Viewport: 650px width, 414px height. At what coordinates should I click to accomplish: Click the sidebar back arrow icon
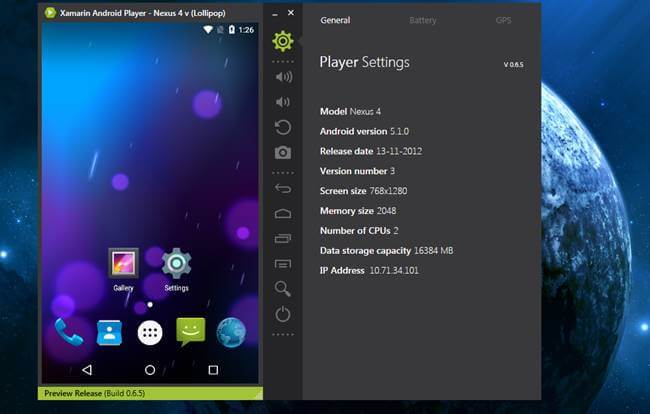pyautogui.click(x=283, y=189)
